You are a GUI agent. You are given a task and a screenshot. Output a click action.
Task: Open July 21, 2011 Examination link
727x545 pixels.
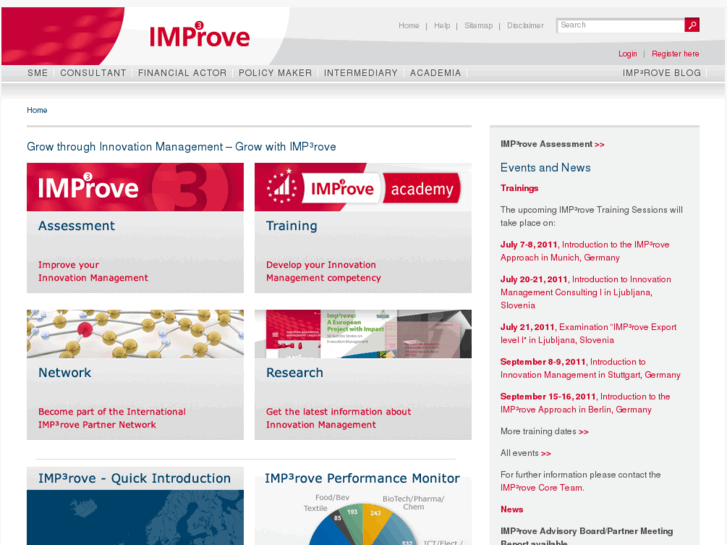(x=588, y=333)
